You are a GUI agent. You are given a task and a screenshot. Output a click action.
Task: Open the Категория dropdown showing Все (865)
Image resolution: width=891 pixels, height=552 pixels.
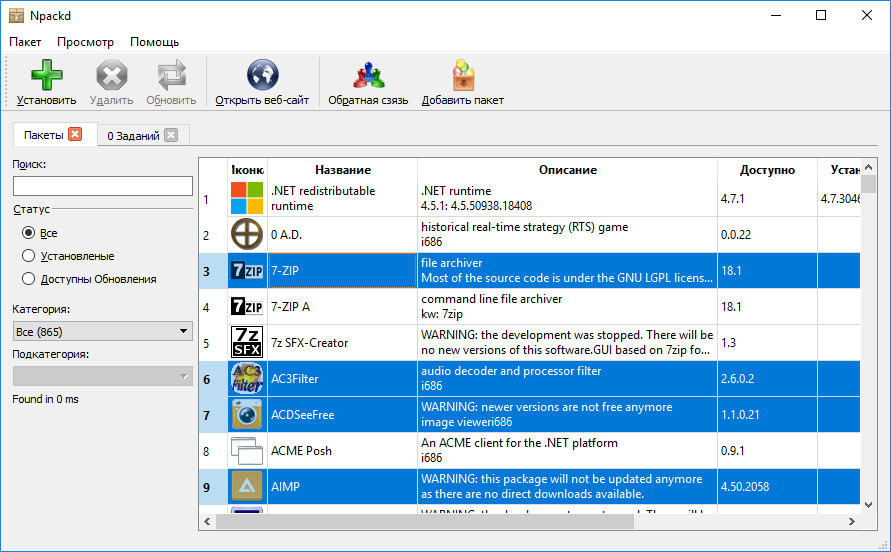[x=103, y=331]
